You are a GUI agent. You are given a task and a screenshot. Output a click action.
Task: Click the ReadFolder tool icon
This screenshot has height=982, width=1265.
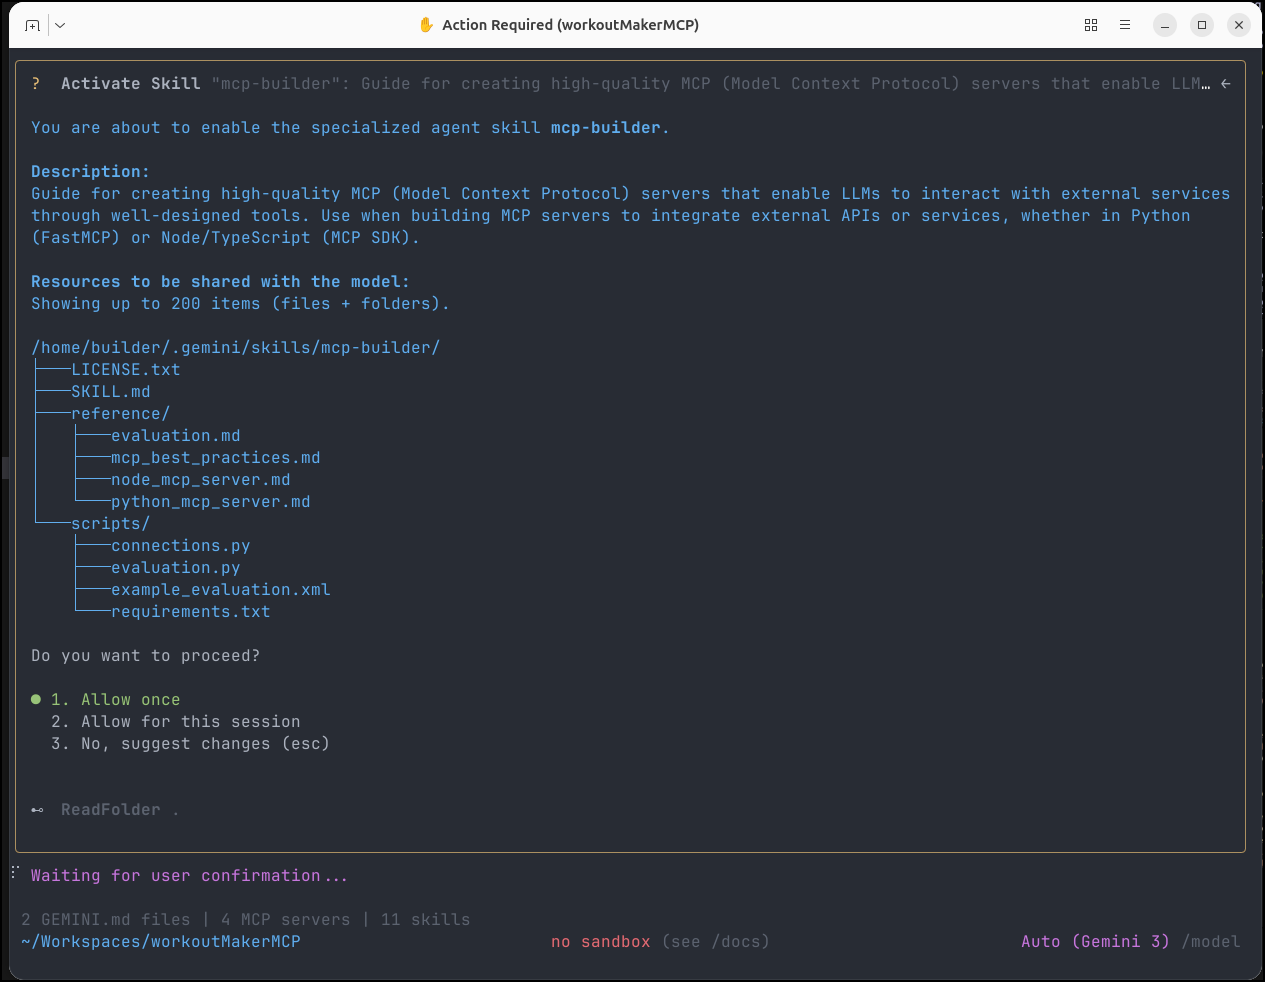click(x=37, y=810)
